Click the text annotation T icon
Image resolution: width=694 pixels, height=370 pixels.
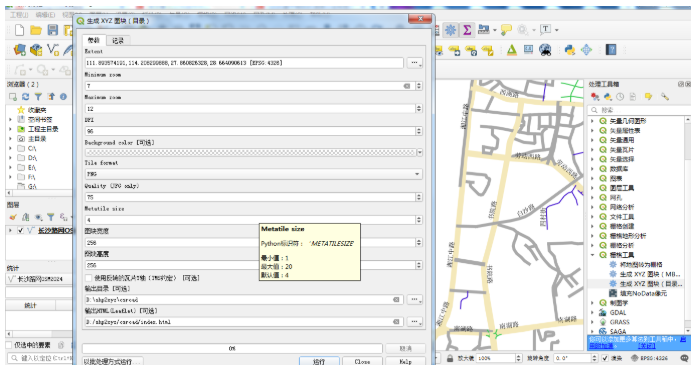546,29
